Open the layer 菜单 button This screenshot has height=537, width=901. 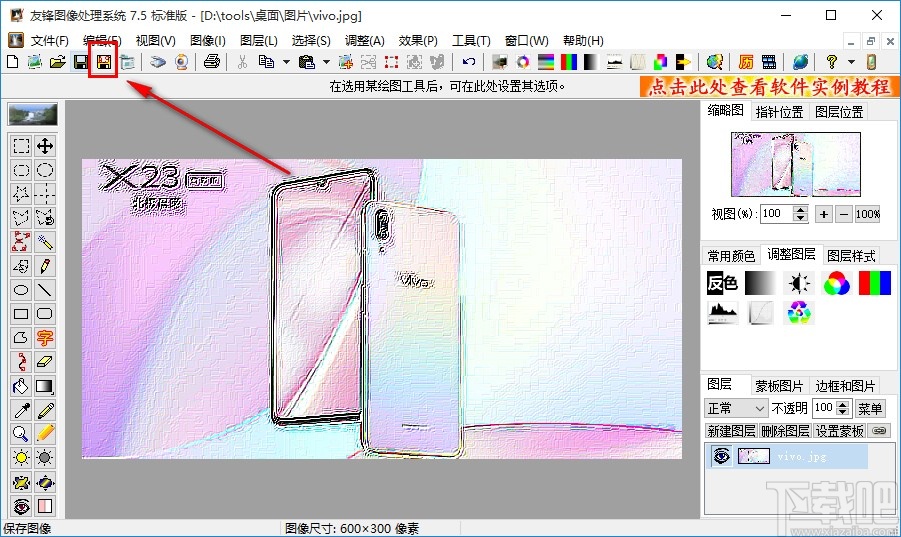[x=869, y=408]
